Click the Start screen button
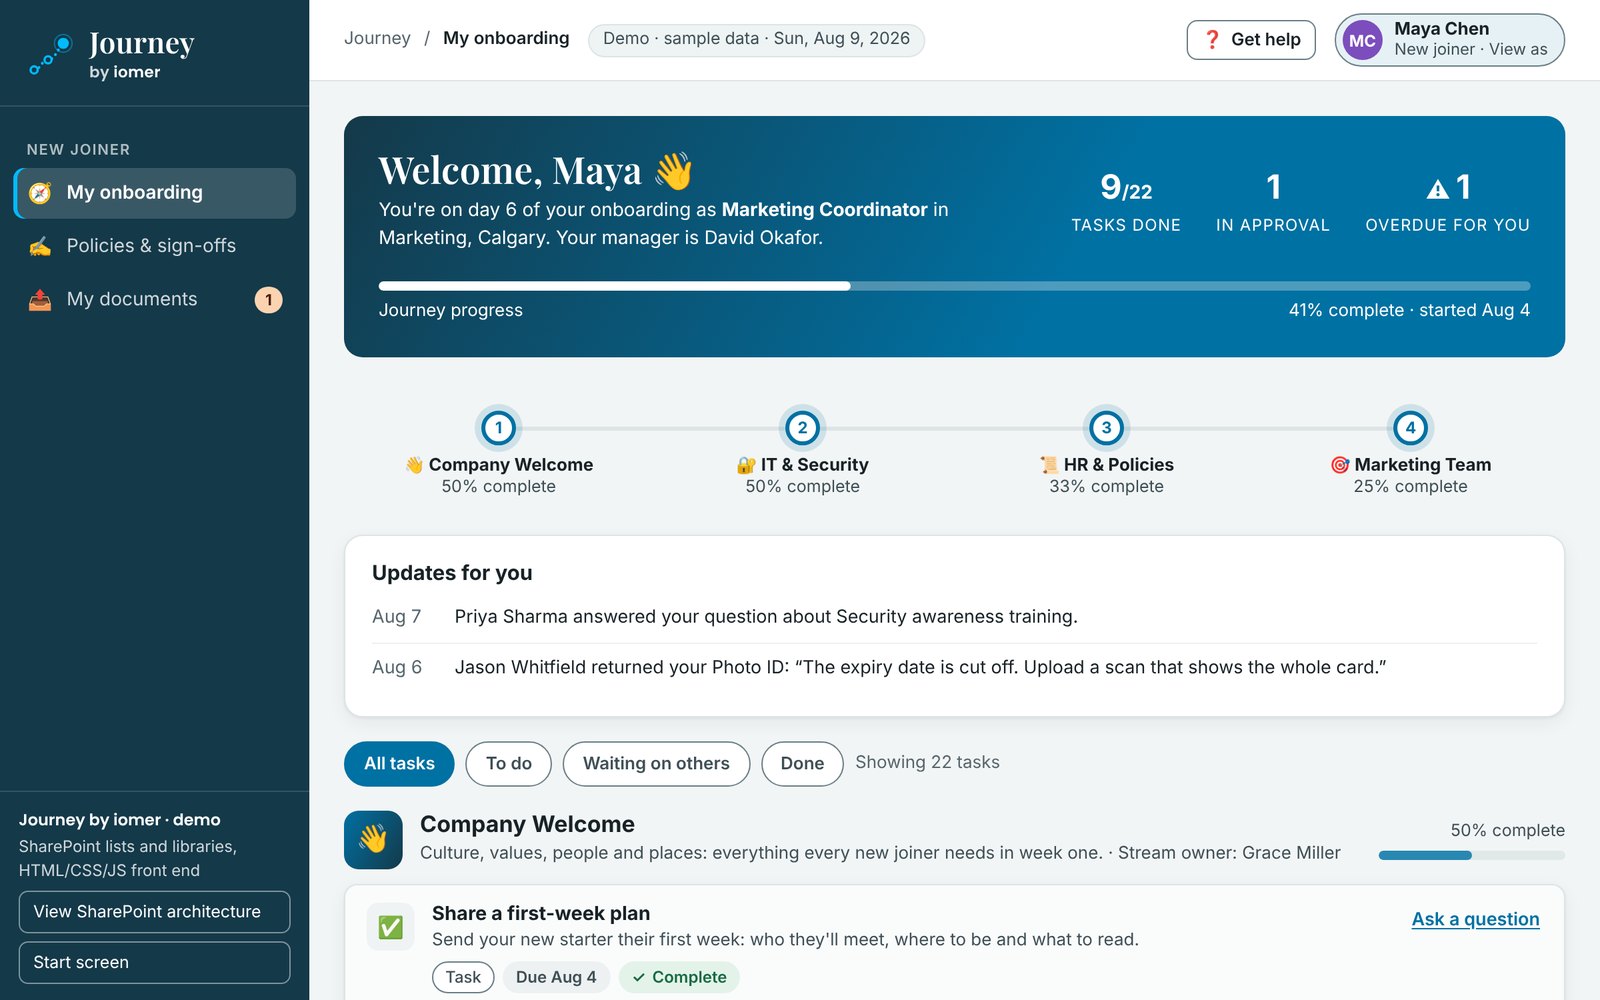1600x1000 pixels. pos(155,963)
